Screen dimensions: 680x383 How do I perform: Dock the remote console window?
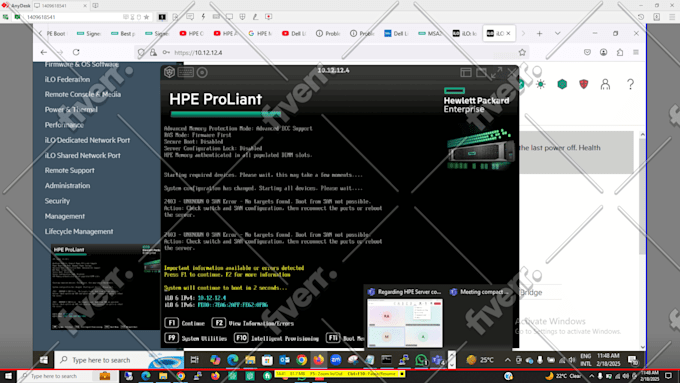tap(466, 72)
